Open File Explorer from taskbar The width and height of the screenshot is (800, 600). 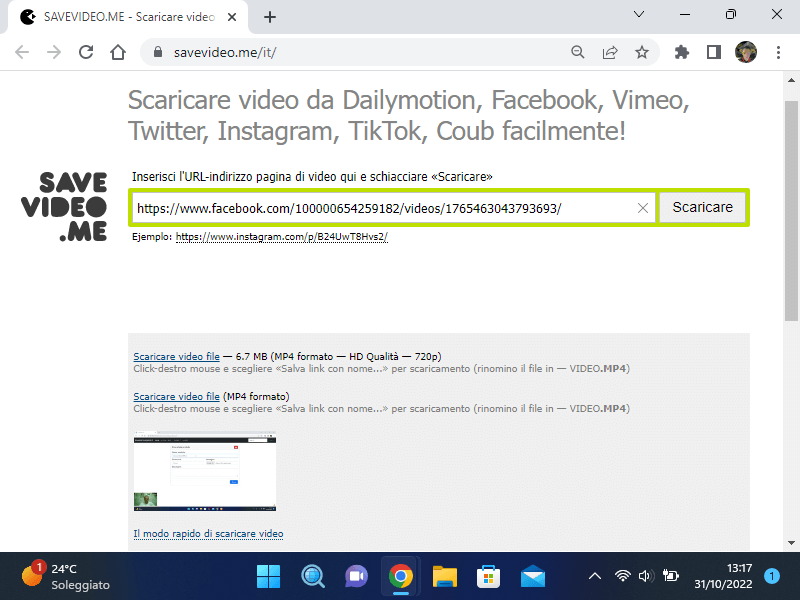[x=445, y=577]
